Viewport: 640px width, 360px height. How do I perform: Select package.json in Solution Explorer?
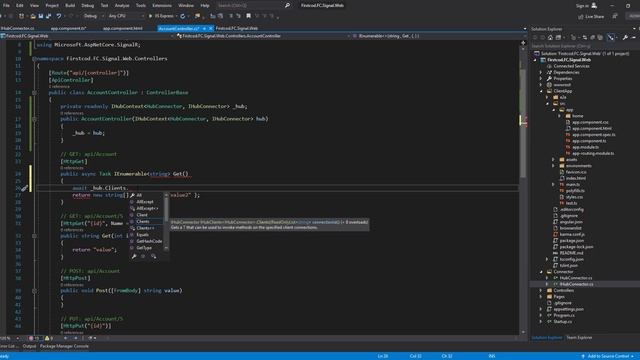(x=571, y=241)
